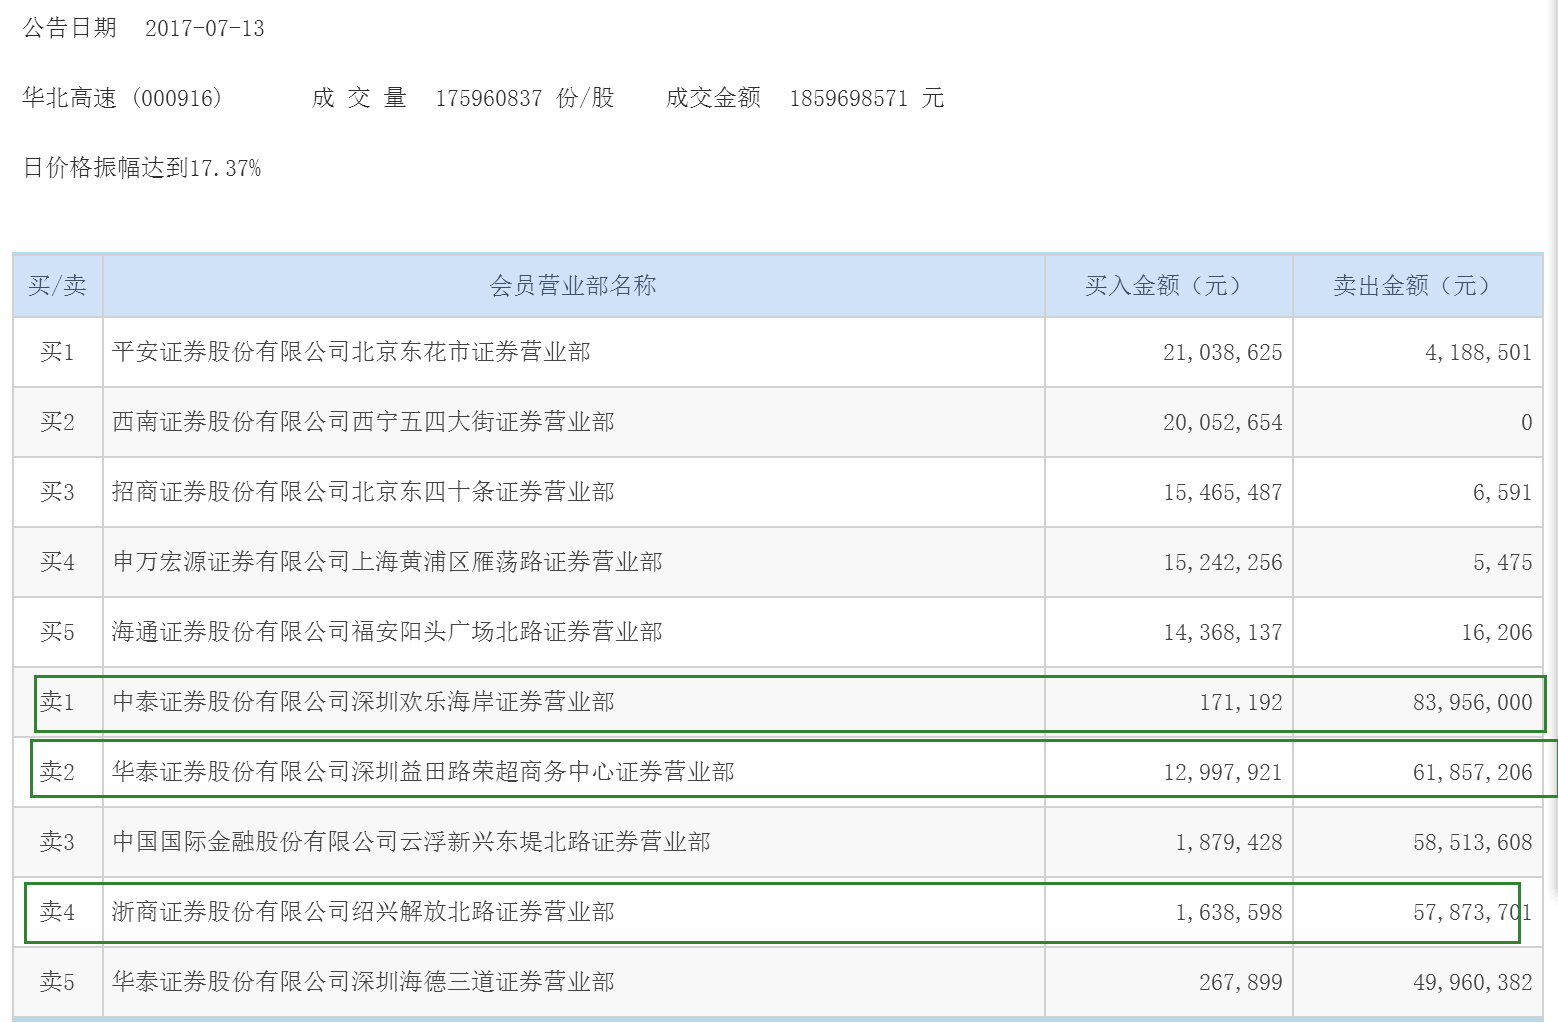Click buy amount 267,899
This screenshot has height=1023, width=1558.
pos(1240,982)
